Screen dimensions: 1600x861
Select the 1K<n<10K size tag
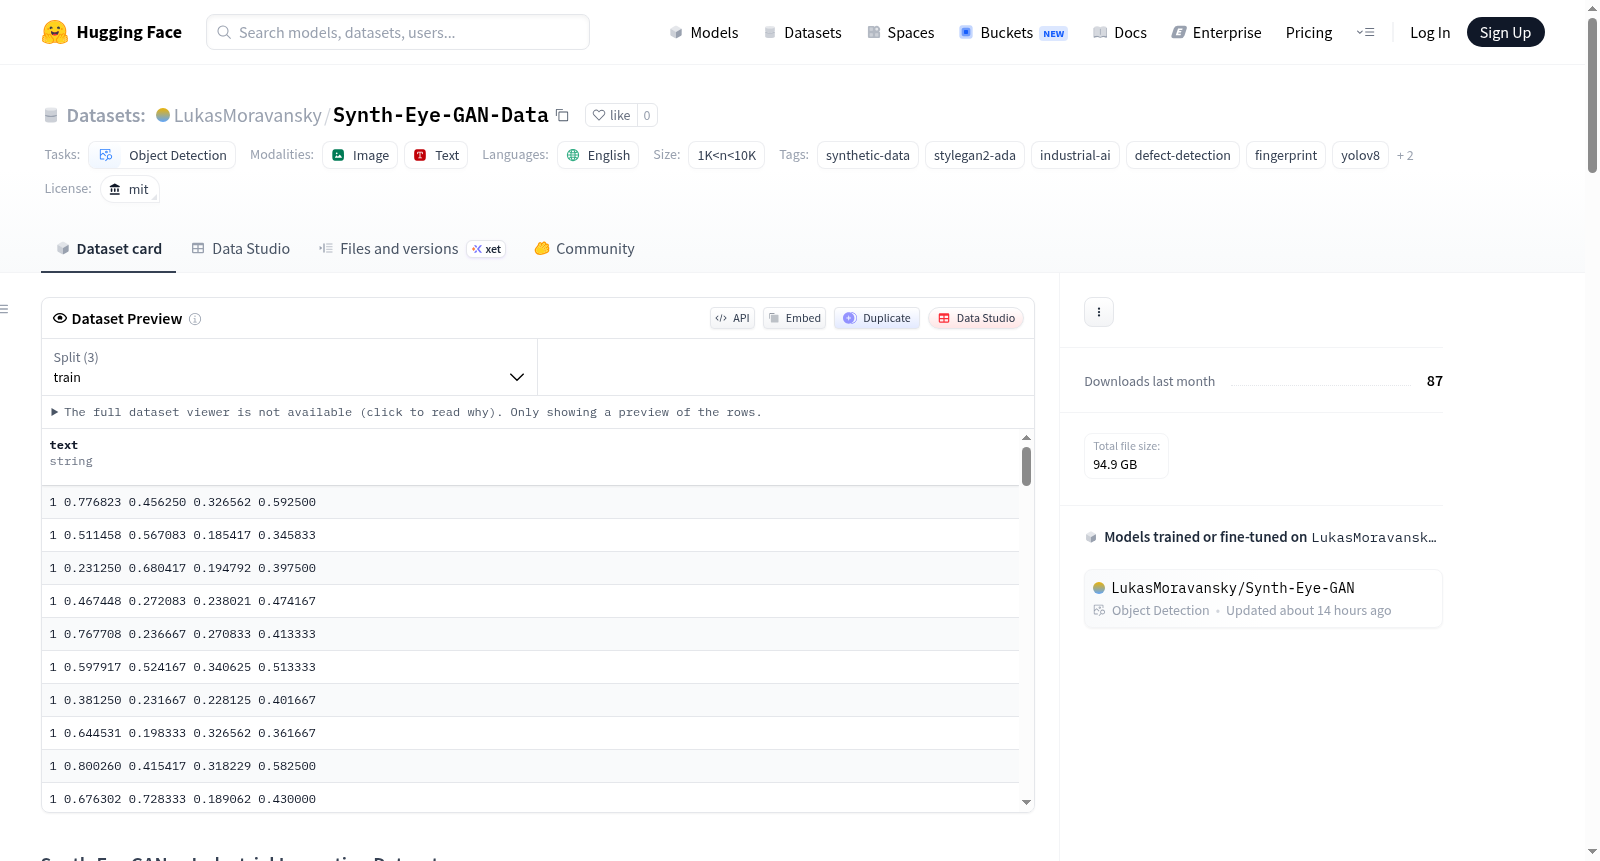point(726,155)
